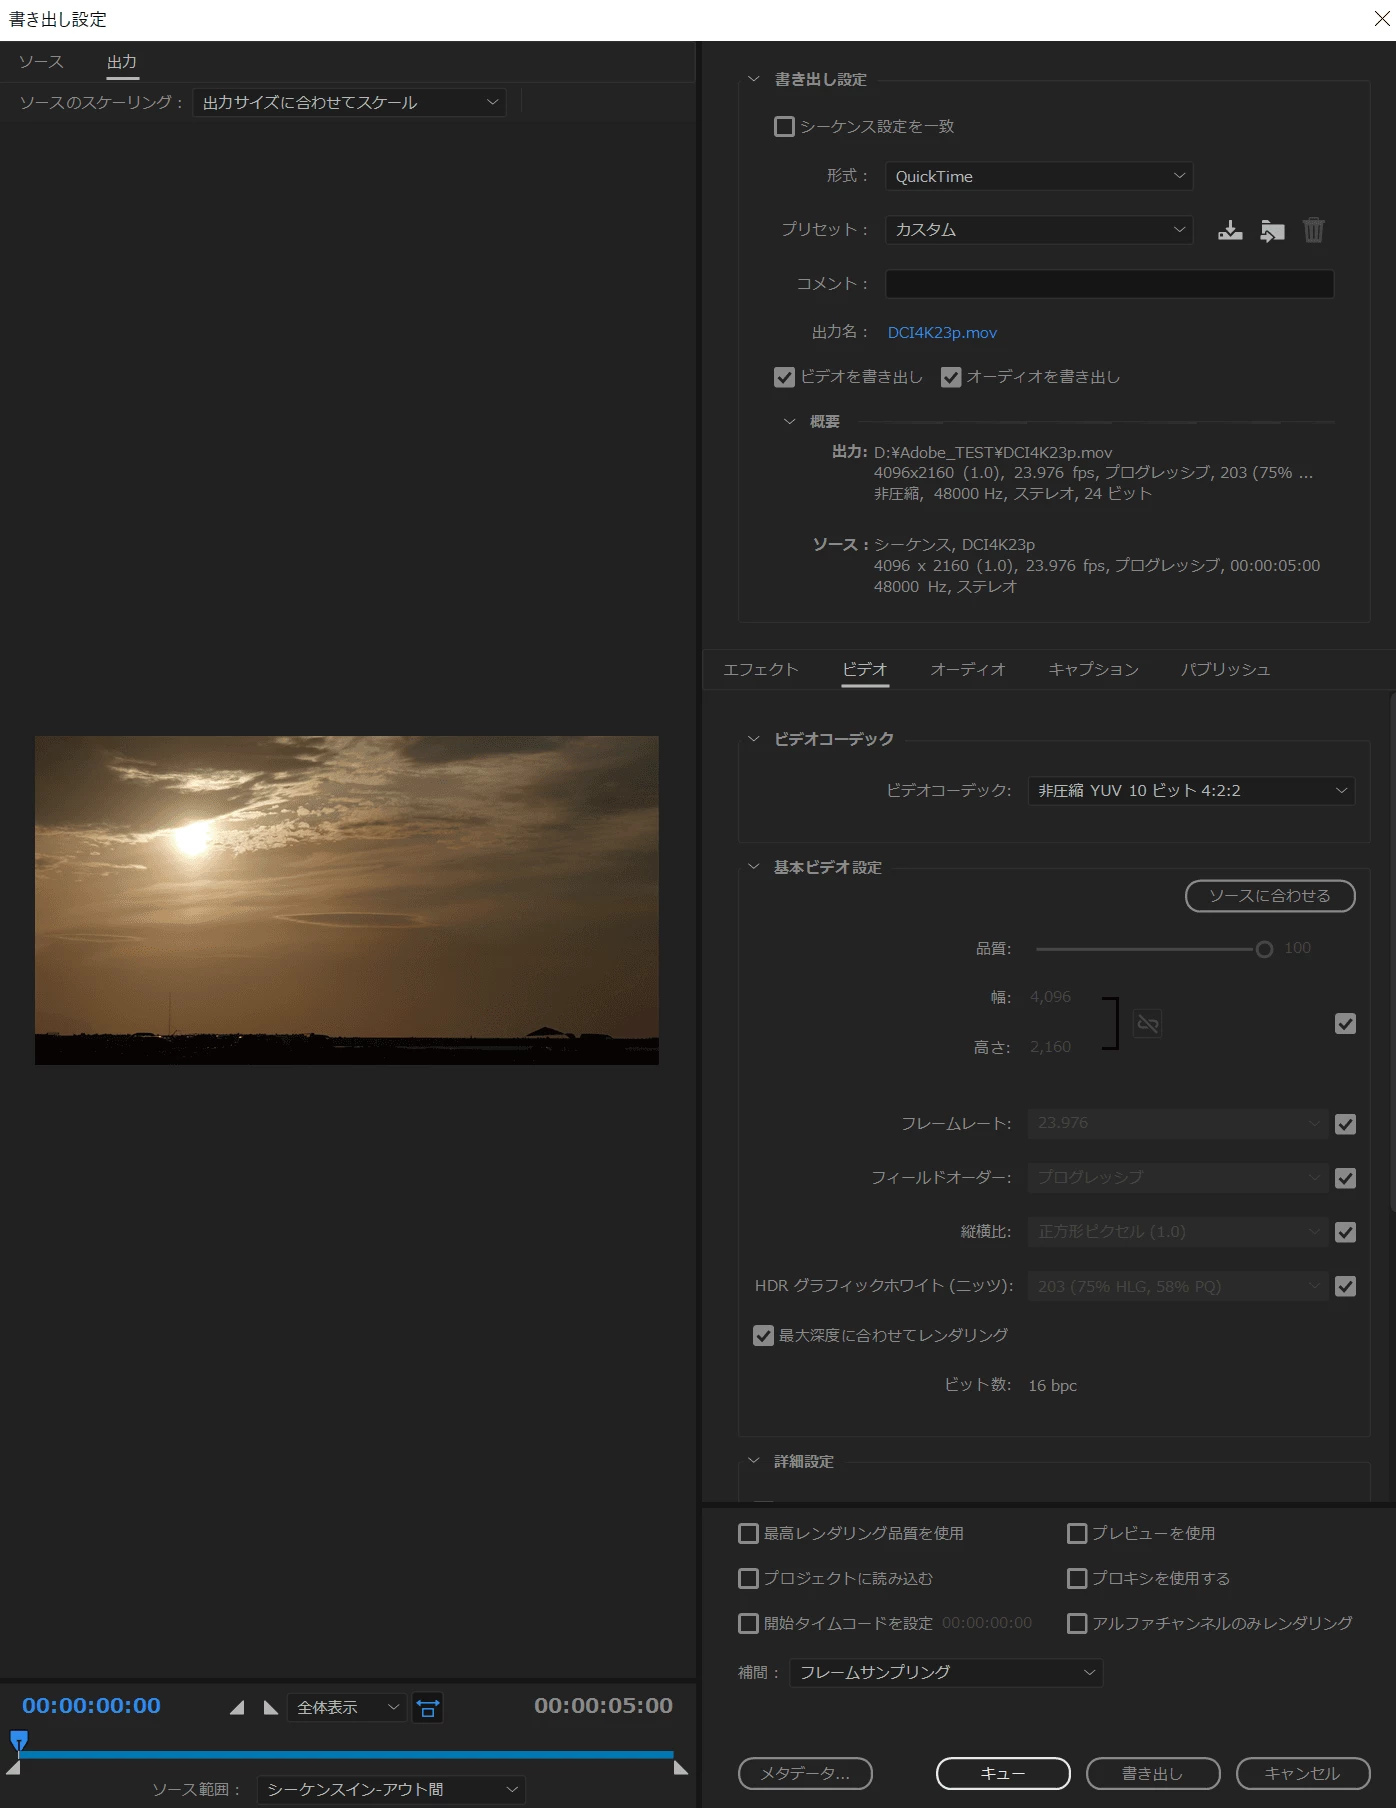Screen dimensions: 1396x1808
Task: Switch to the キャプション tab
Action: pos(1093,670)
